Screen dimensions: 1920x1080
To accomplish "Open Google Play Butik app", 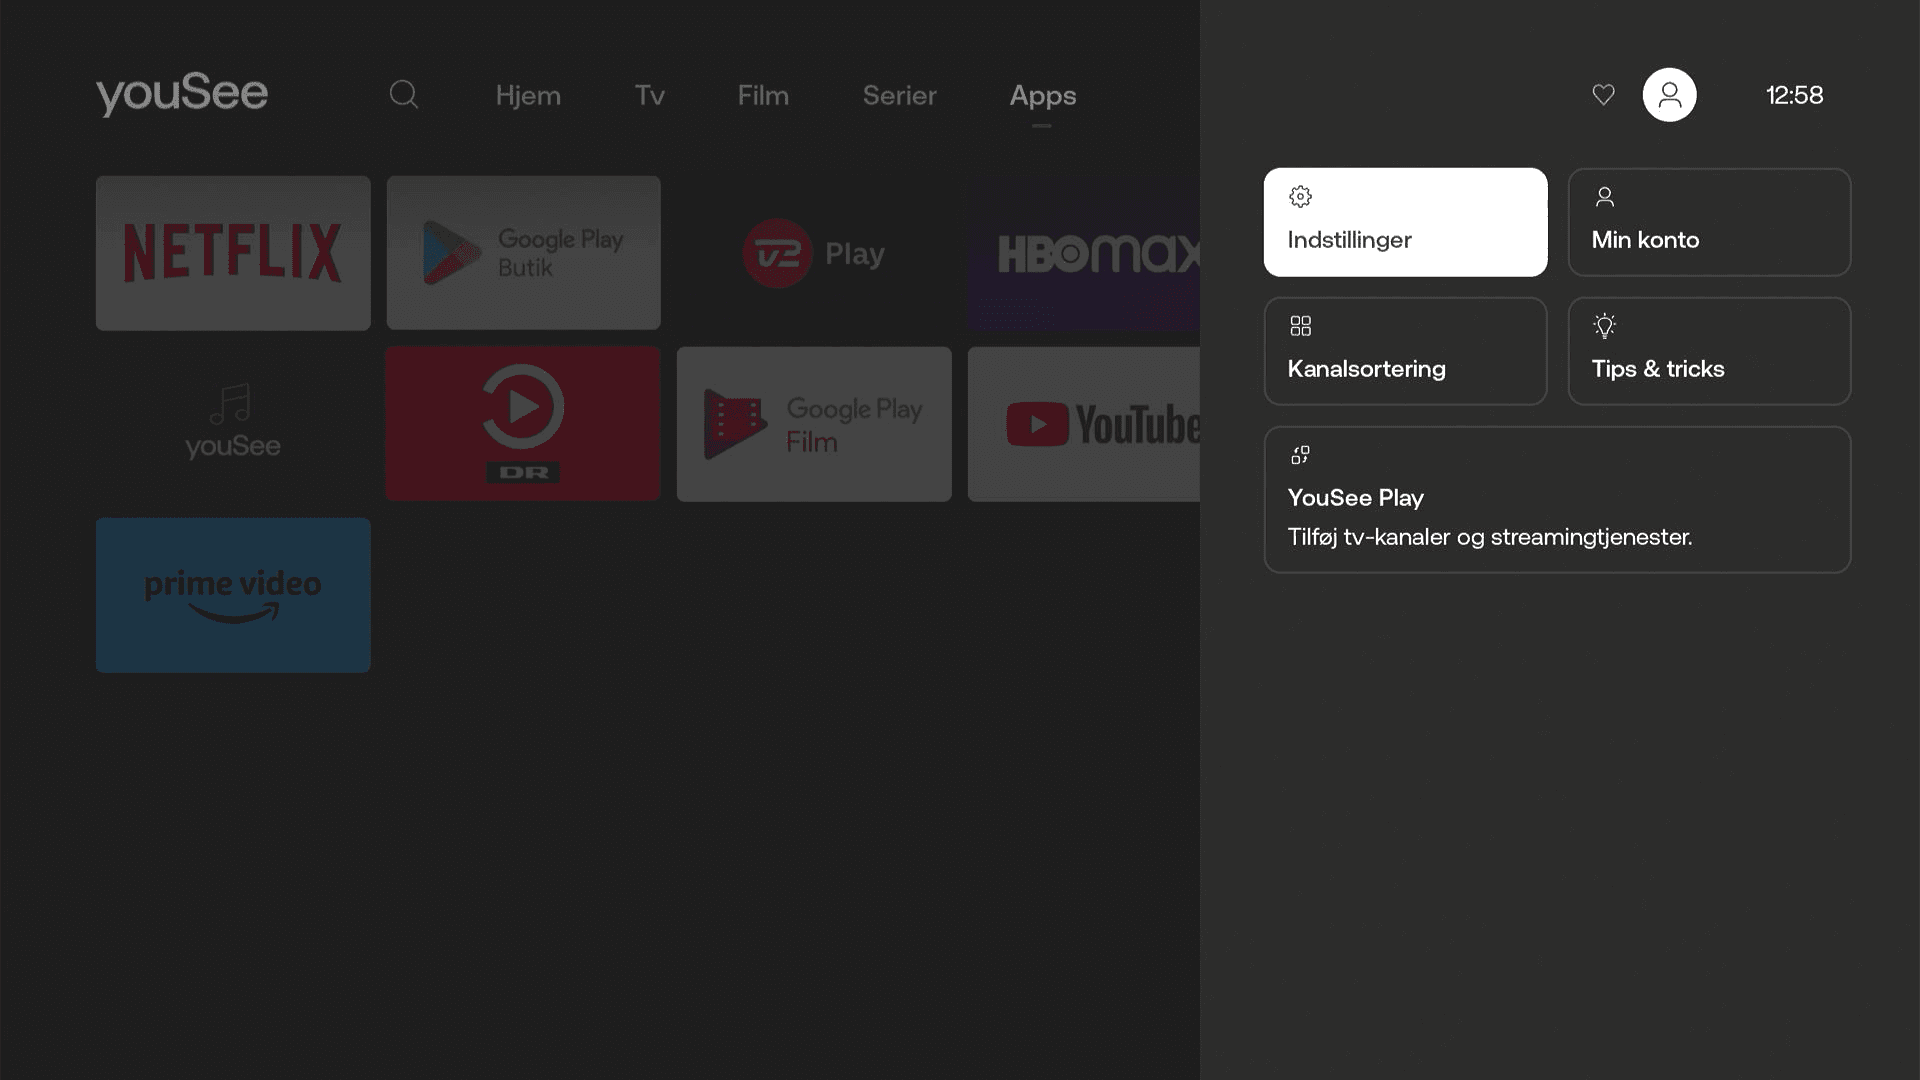I will (x=523, y=253).
